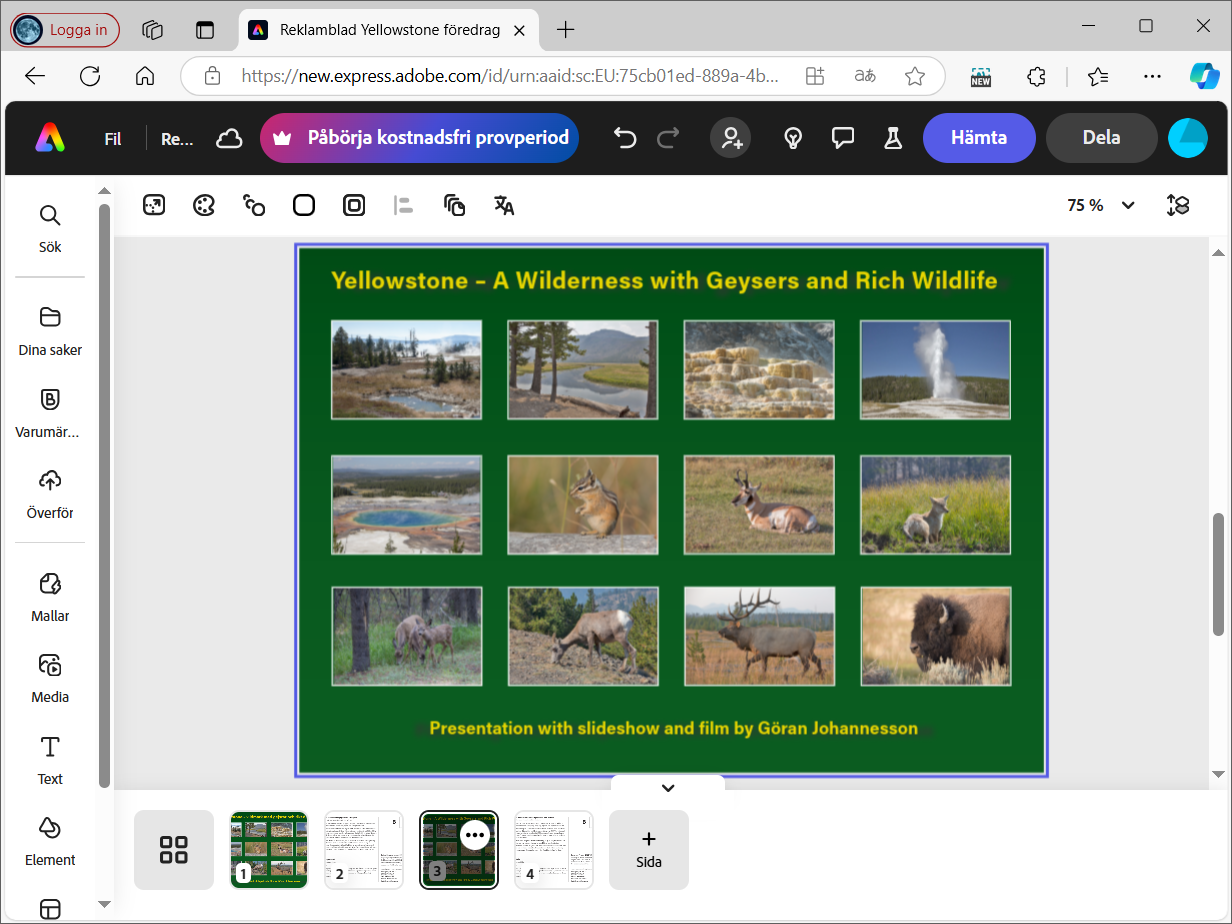Image resolution: width=1232 pixels, height=924 pixels.
Task: Open the Media panel
Action: click(x=50, y=678)
